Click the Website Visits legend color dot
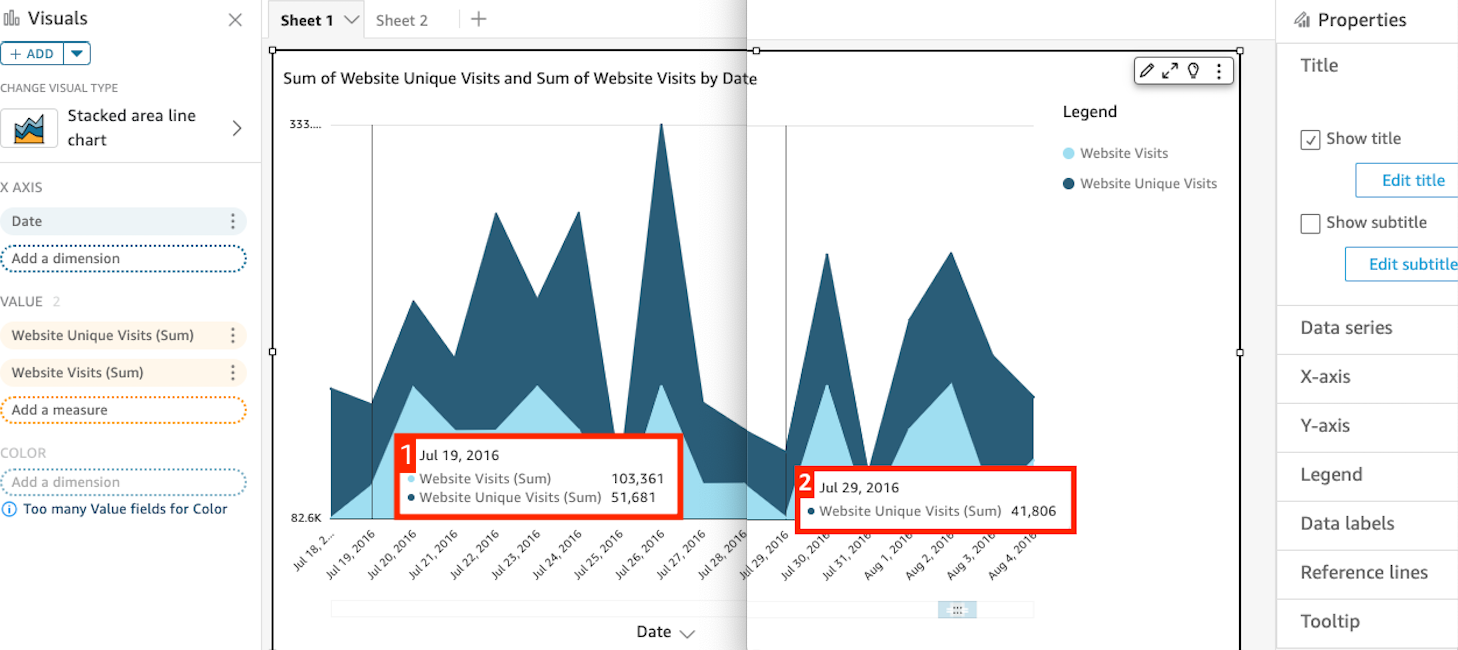Viewport: 1458px width, 650px height. (1069, 153)
